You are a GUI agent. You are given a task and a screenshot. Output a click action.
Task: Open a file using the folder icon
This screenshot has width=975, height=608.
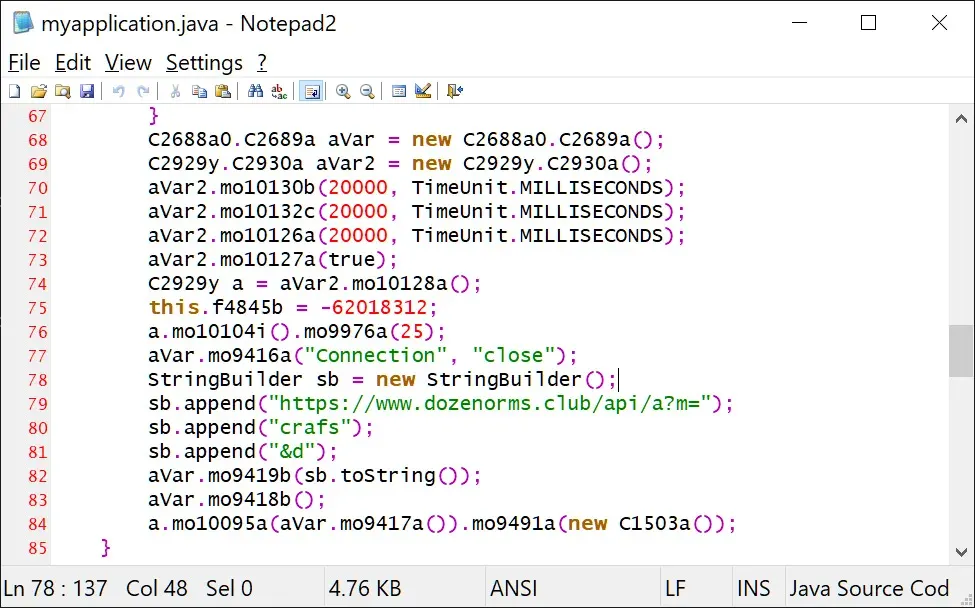click(x=39, y=91)
